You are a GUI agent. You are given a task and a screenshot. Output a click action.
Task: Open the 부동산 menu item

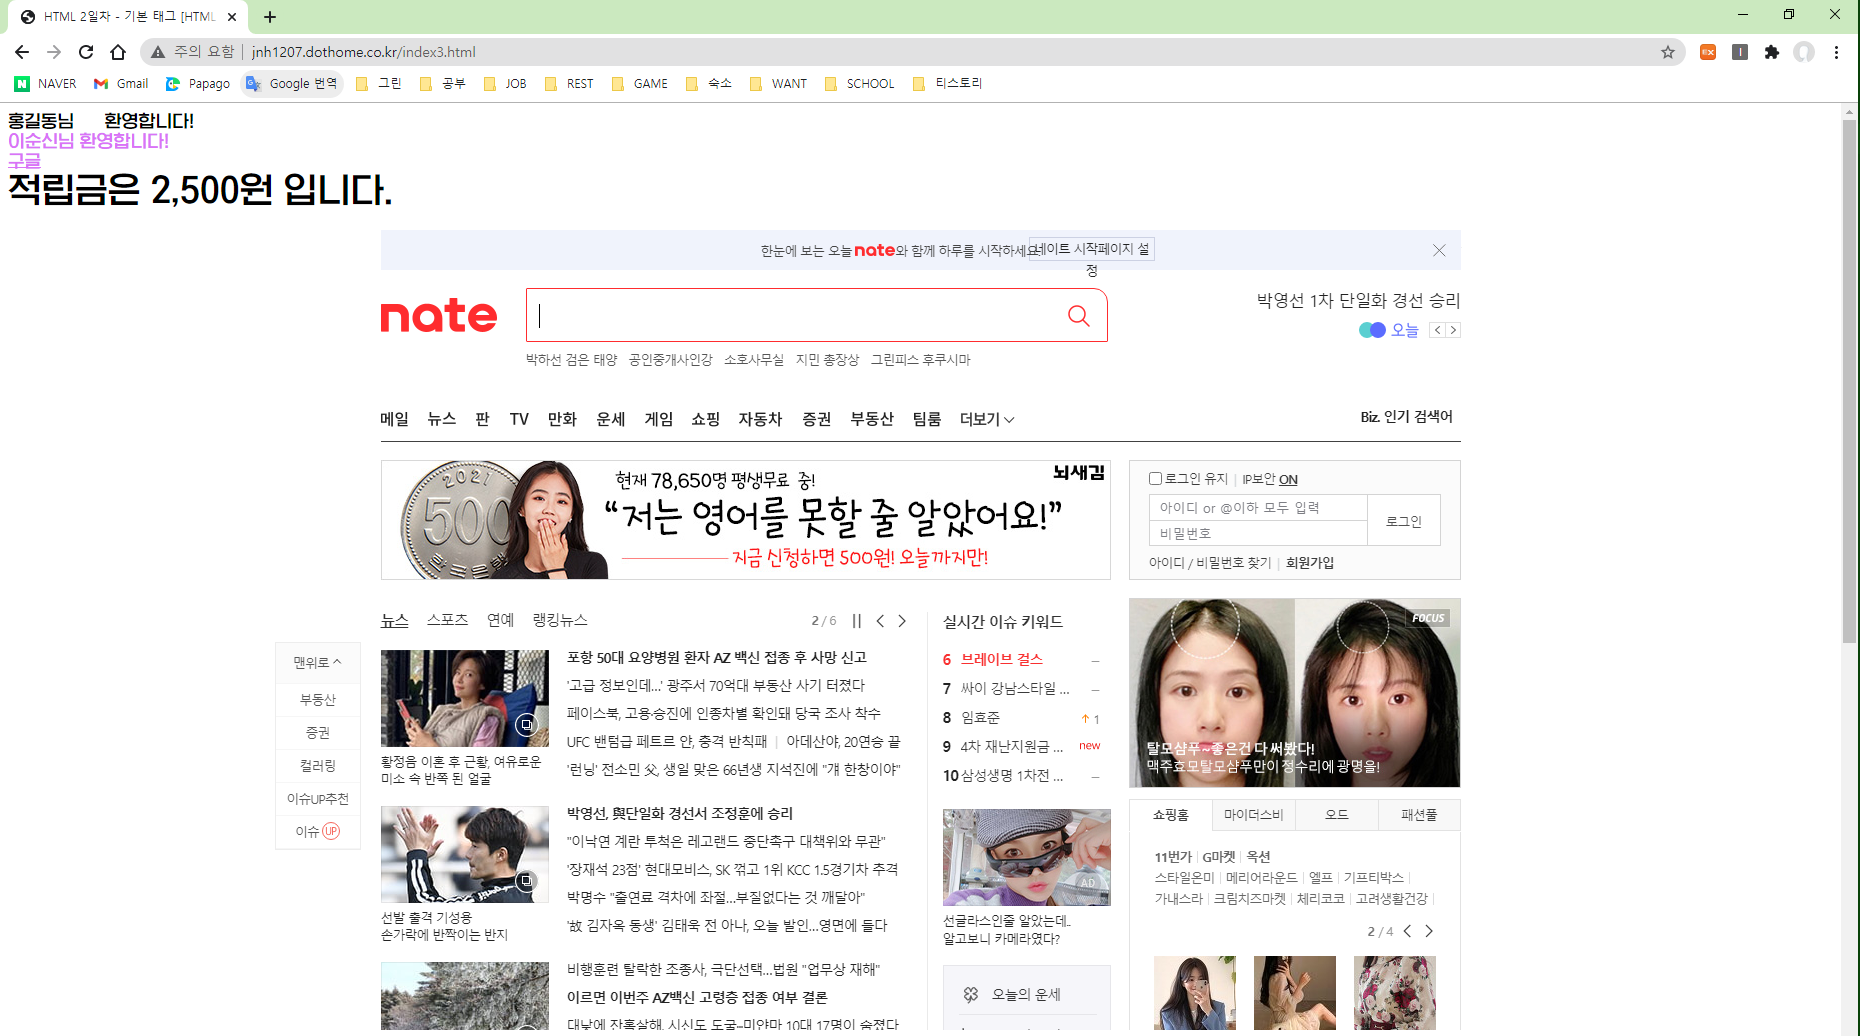coord(872,419)
